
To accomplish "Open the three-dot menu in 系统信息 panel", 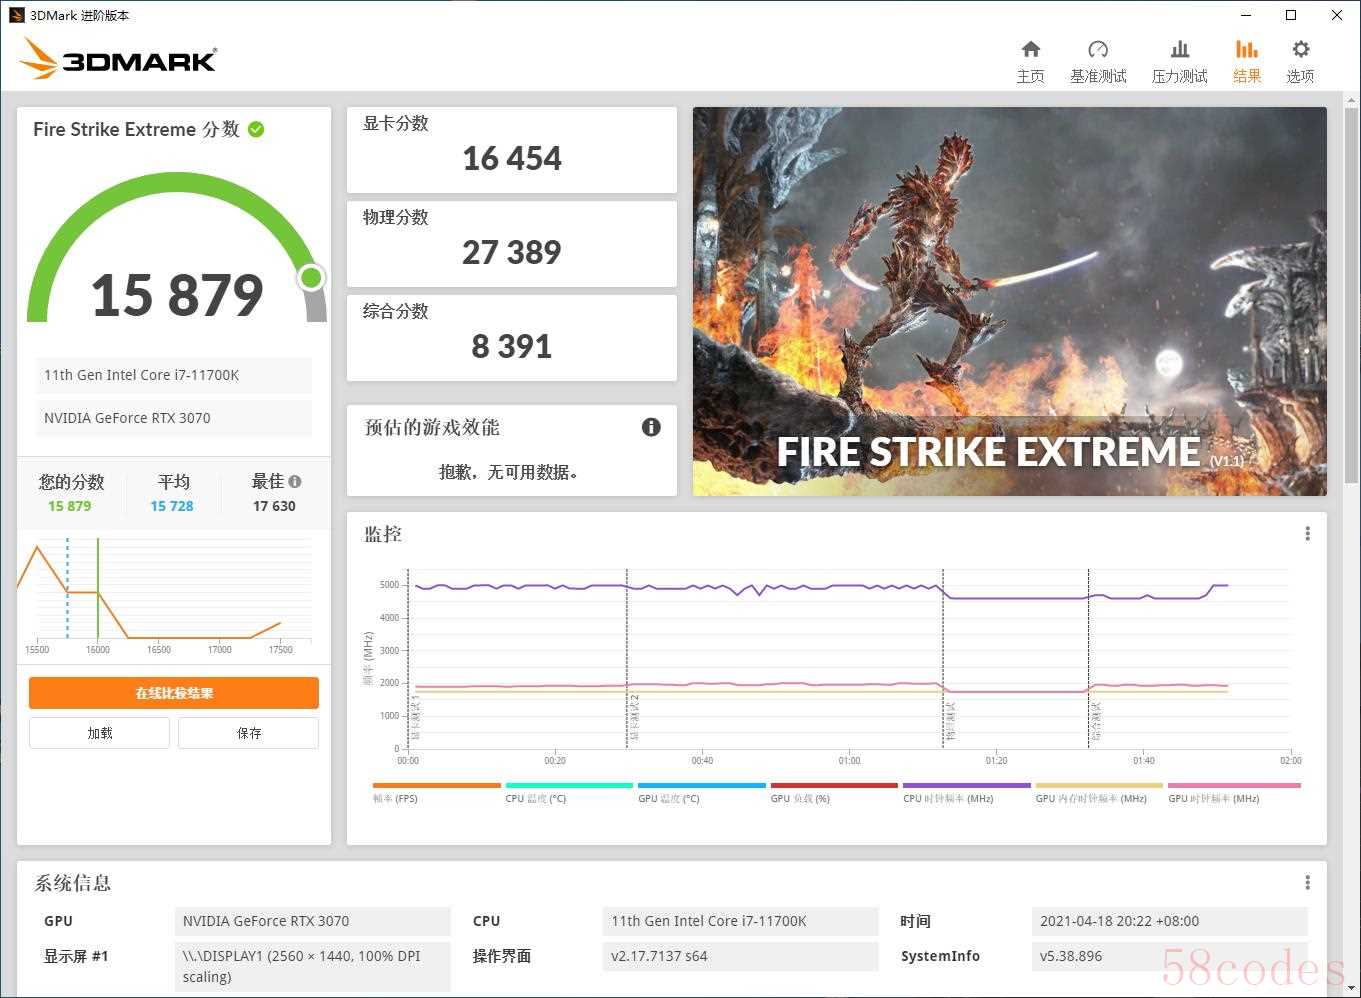I will pos(1307,882).
